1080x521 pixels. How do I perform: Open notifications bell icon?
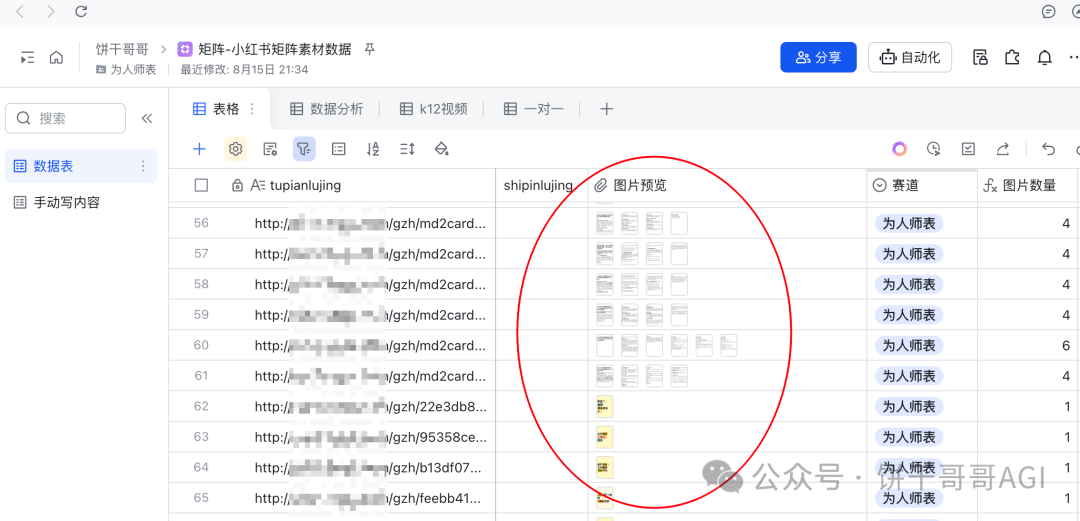point(1044,57)
